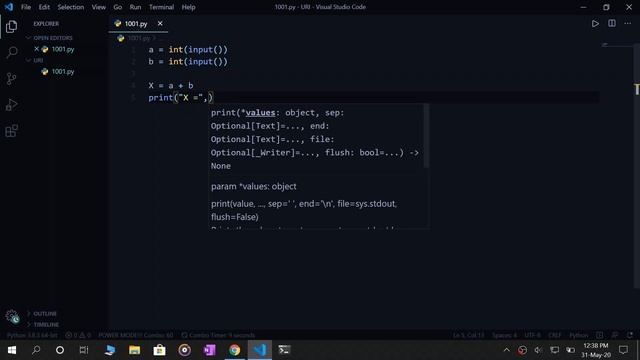
Task: Open Microsoft Store from the taskbar
Action: (x=160, y=350)
